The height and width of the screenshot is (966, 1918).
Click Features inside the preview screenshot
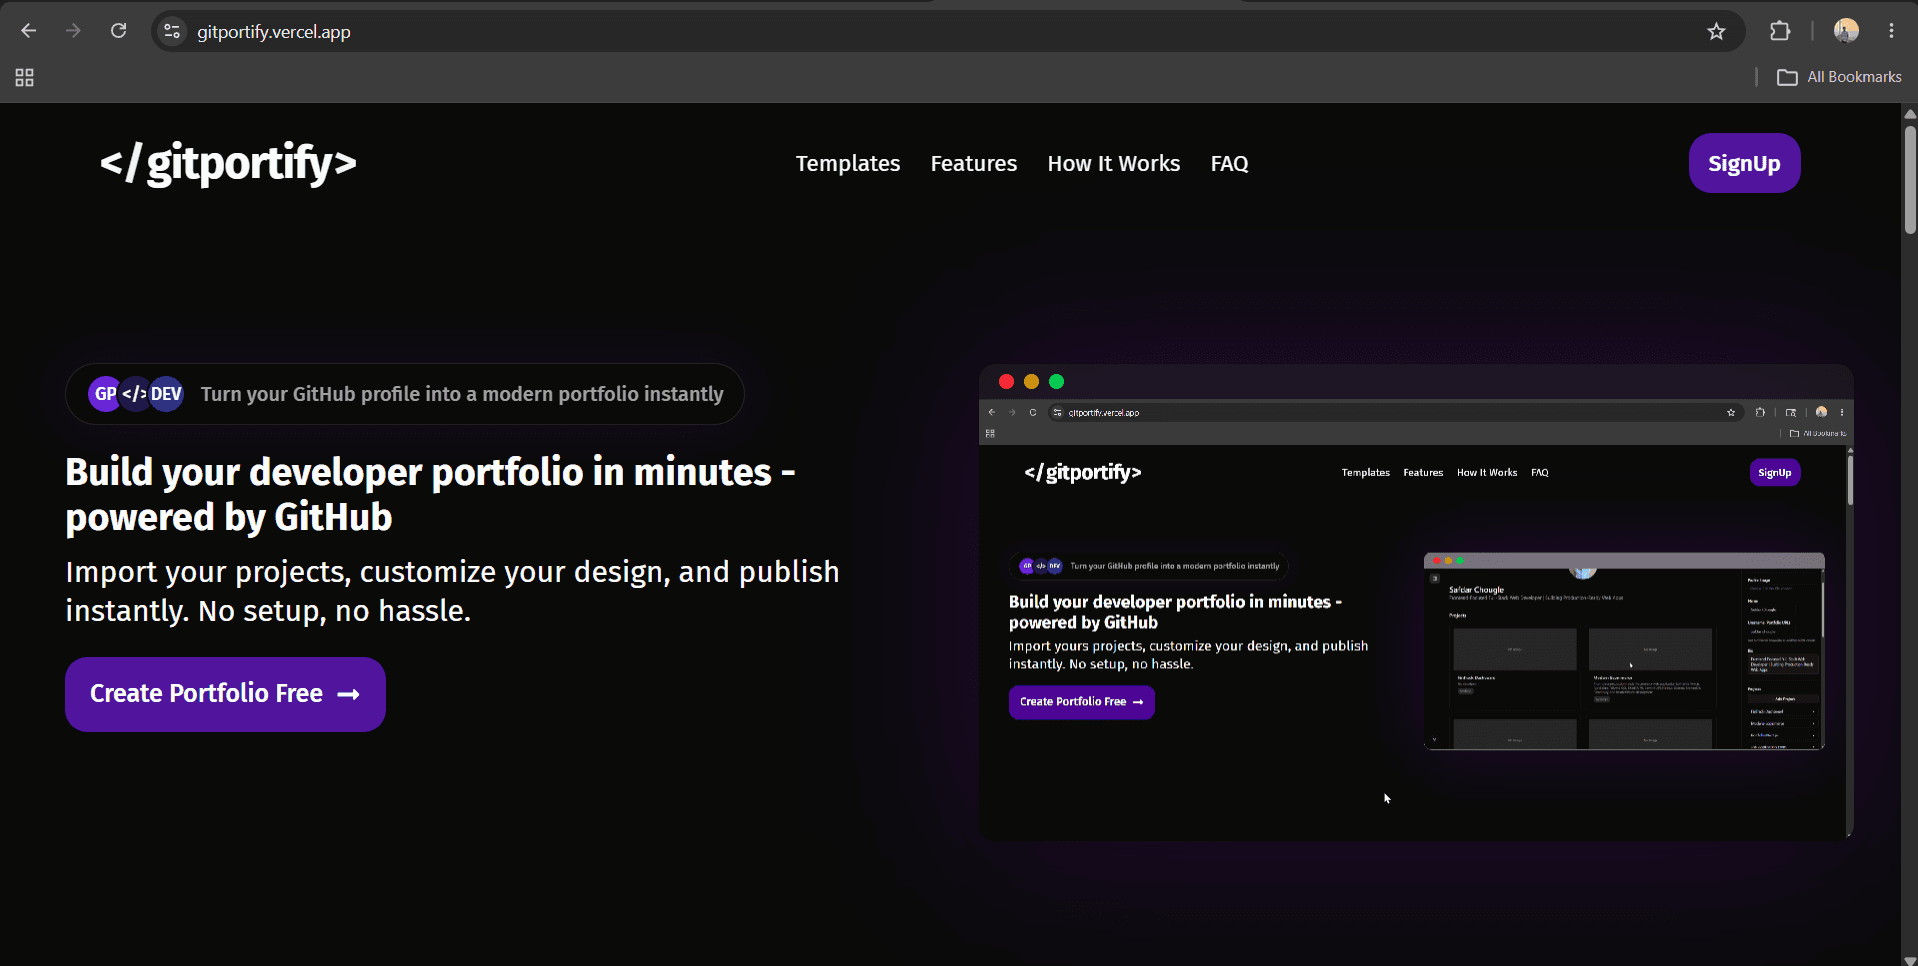(1422, 473)
